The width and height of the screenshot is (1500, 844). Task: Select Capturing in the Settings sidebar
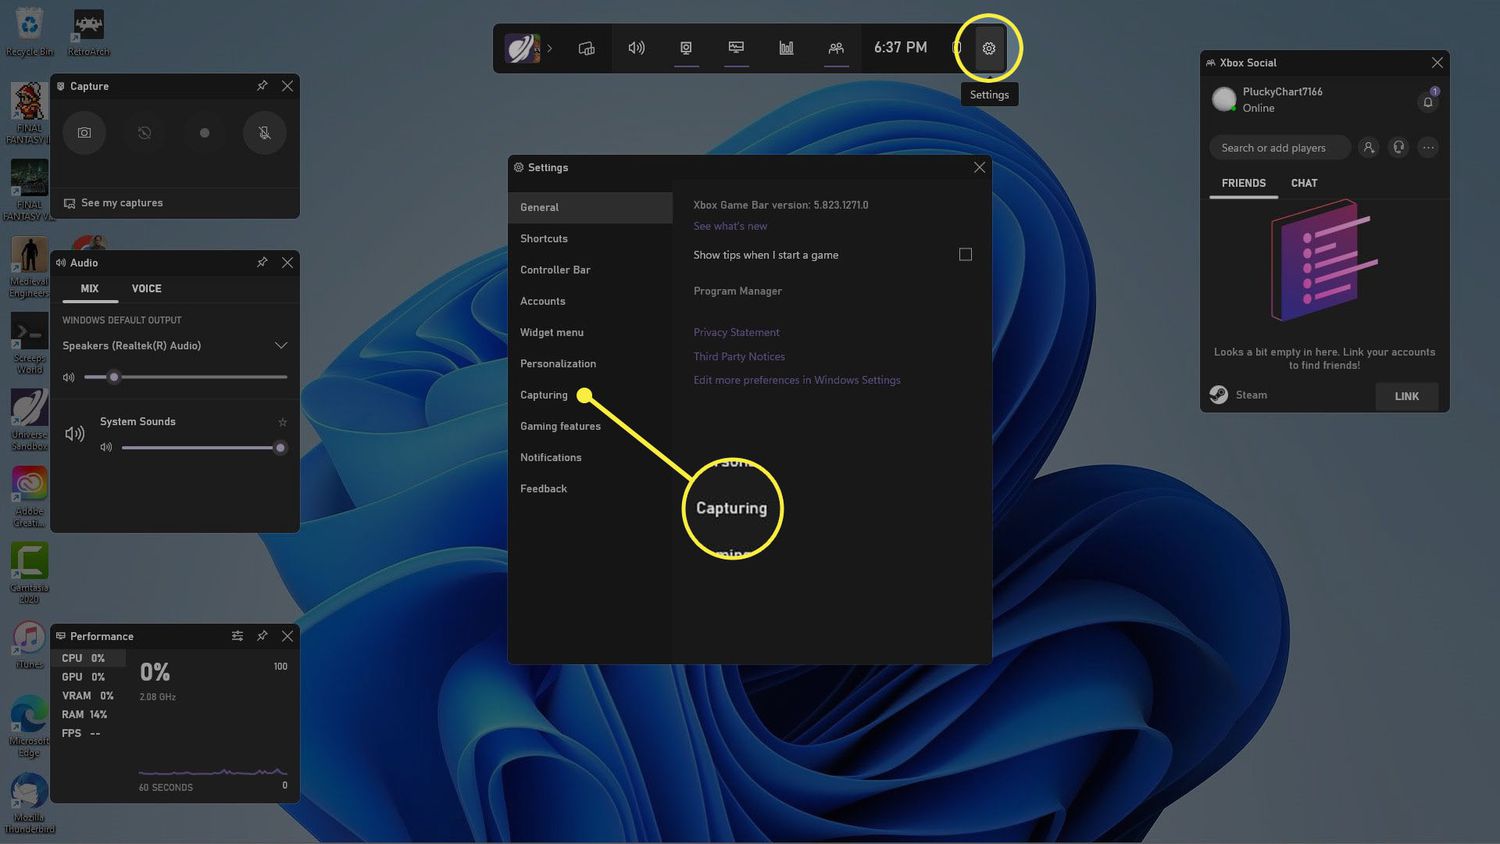click(544, 395)
